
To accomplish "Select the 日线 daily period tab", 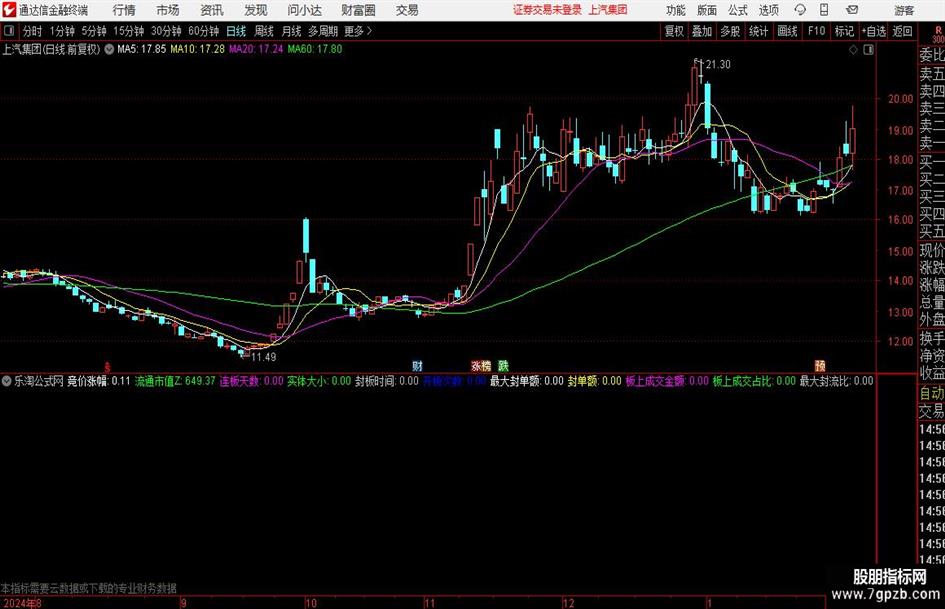I will (x=236, y=31).
